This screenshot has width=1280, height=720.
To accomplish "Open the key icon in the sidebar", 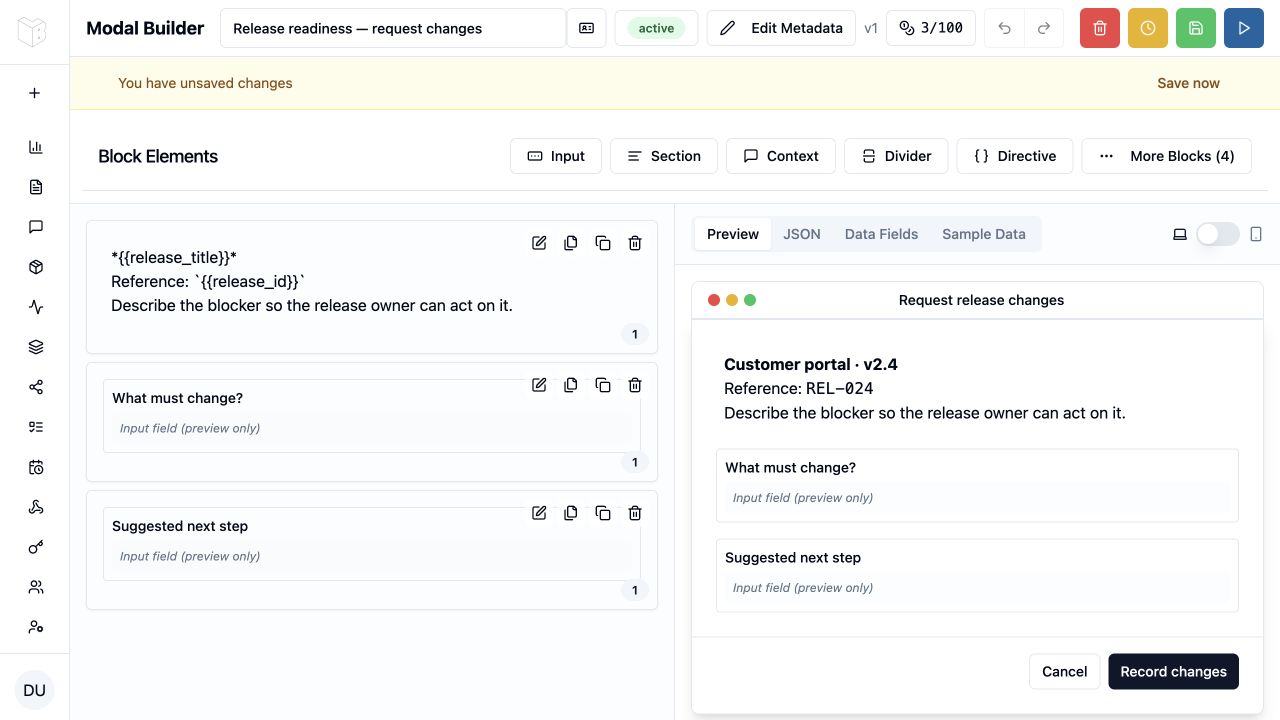I will pos(36,547).
